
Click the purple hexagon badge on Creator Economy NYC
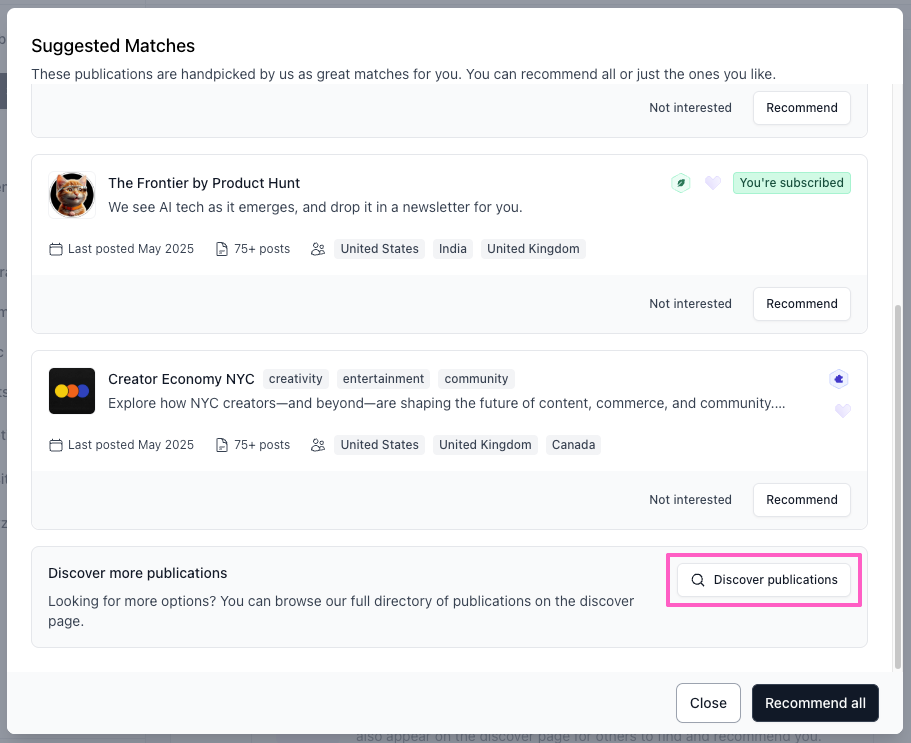839,379
